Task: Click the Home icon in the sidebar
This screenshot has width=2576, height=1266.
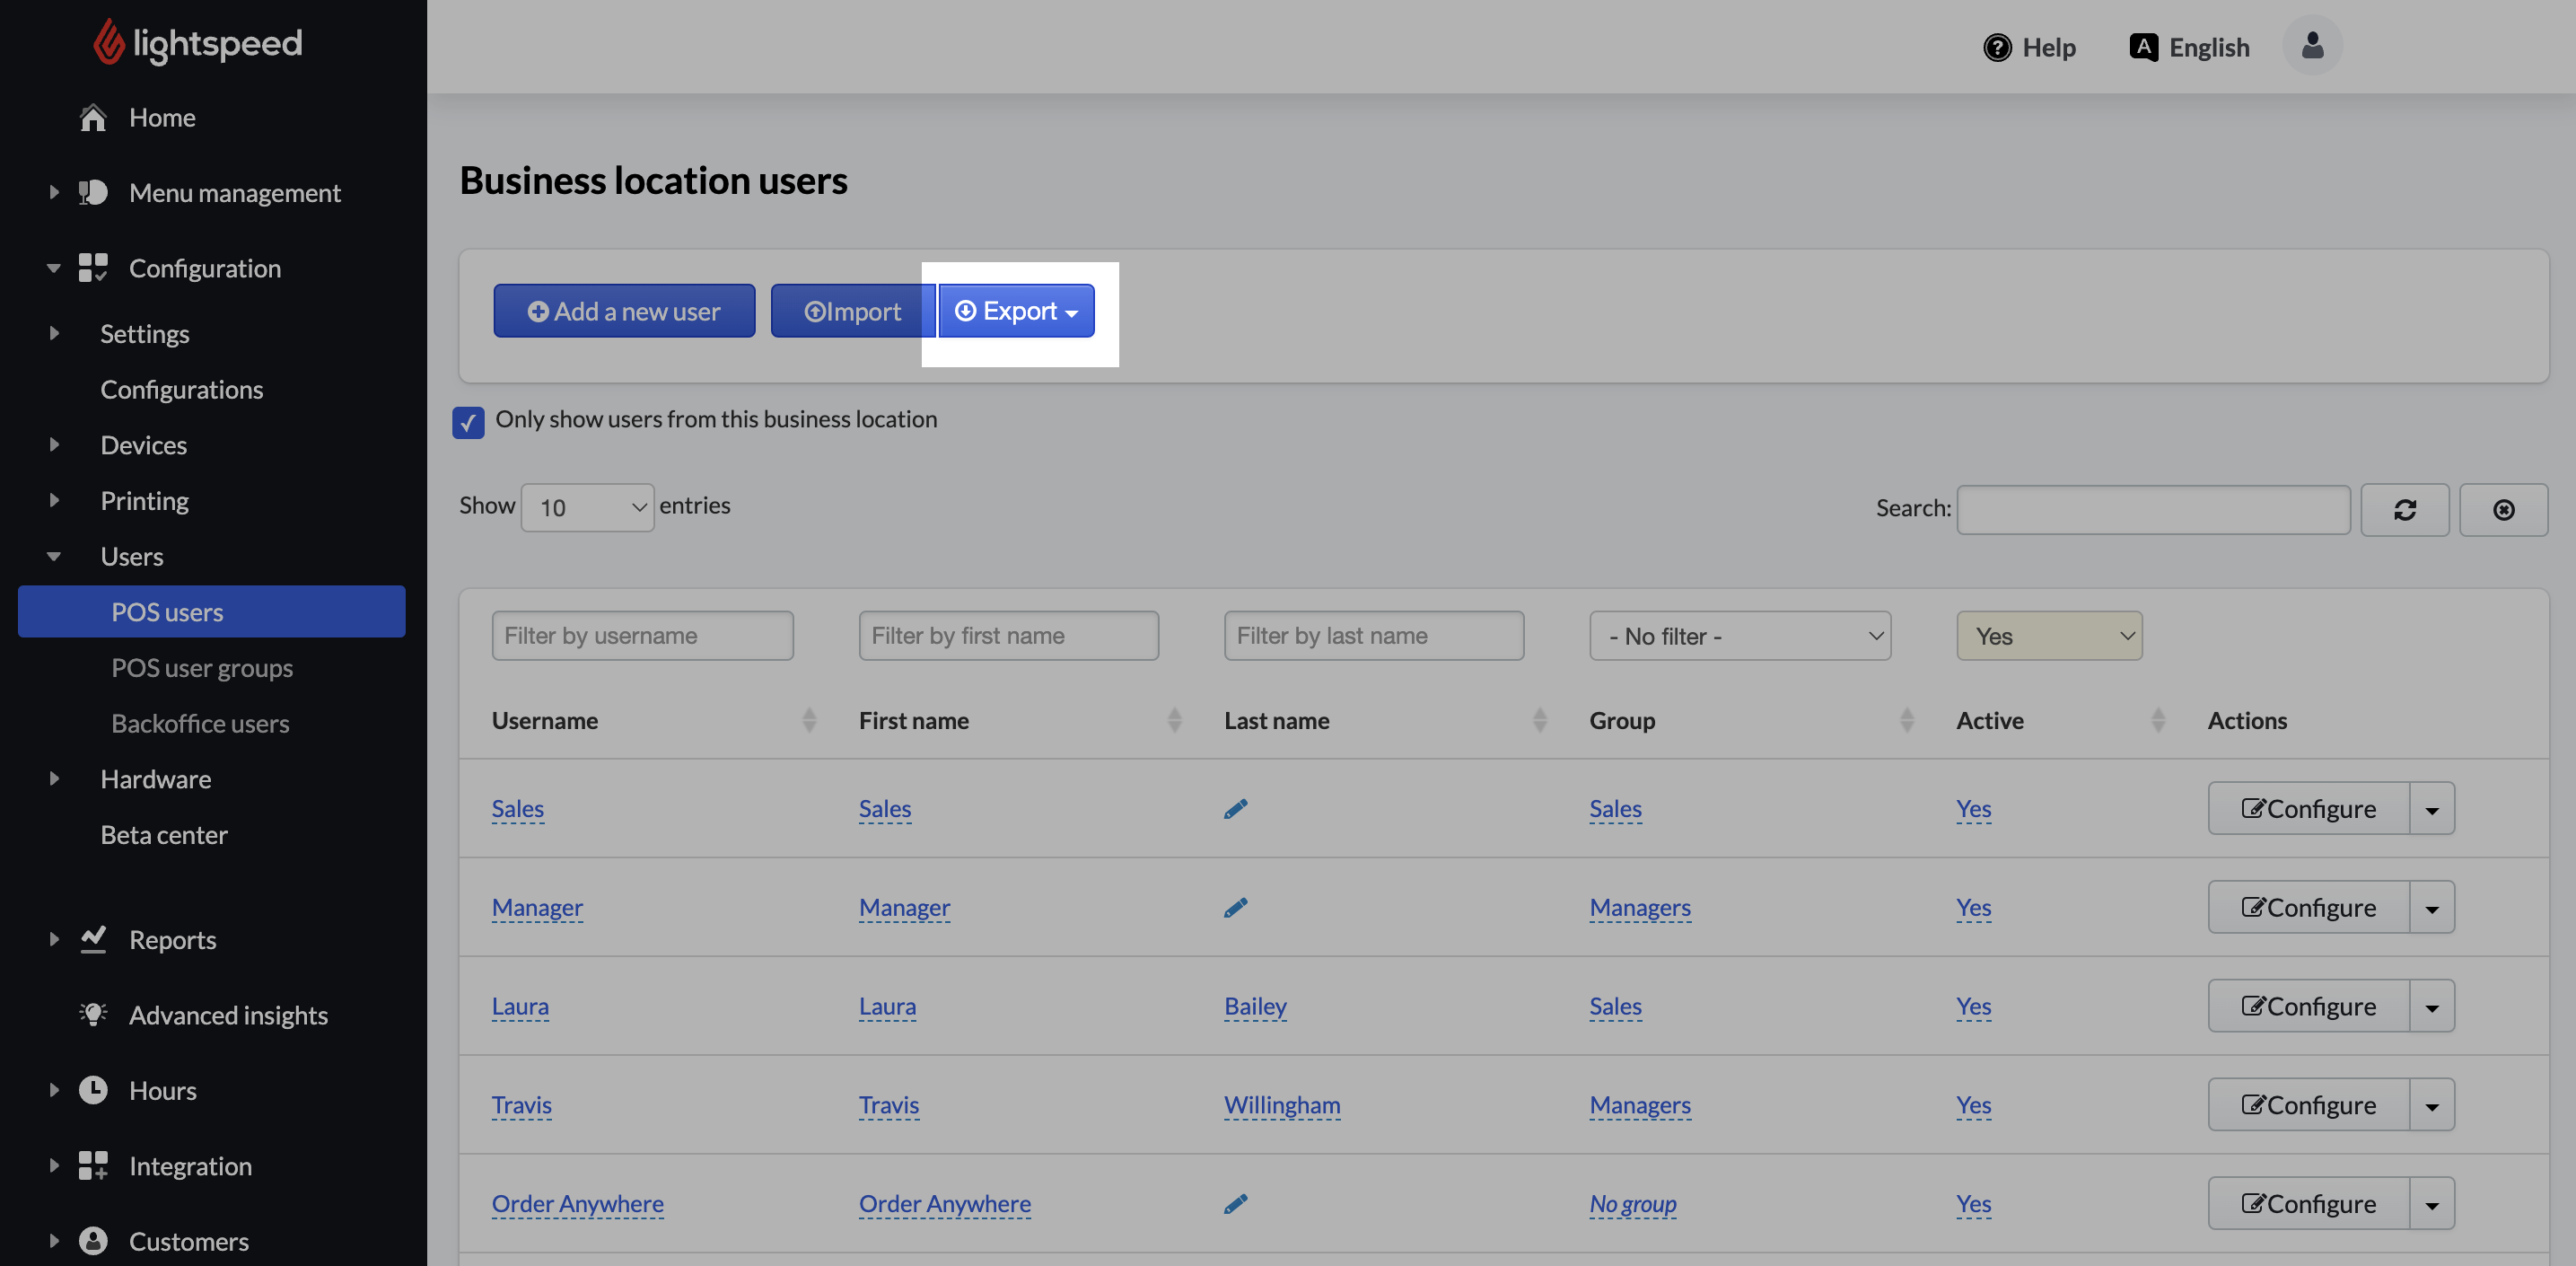Action: coord(93,117)
